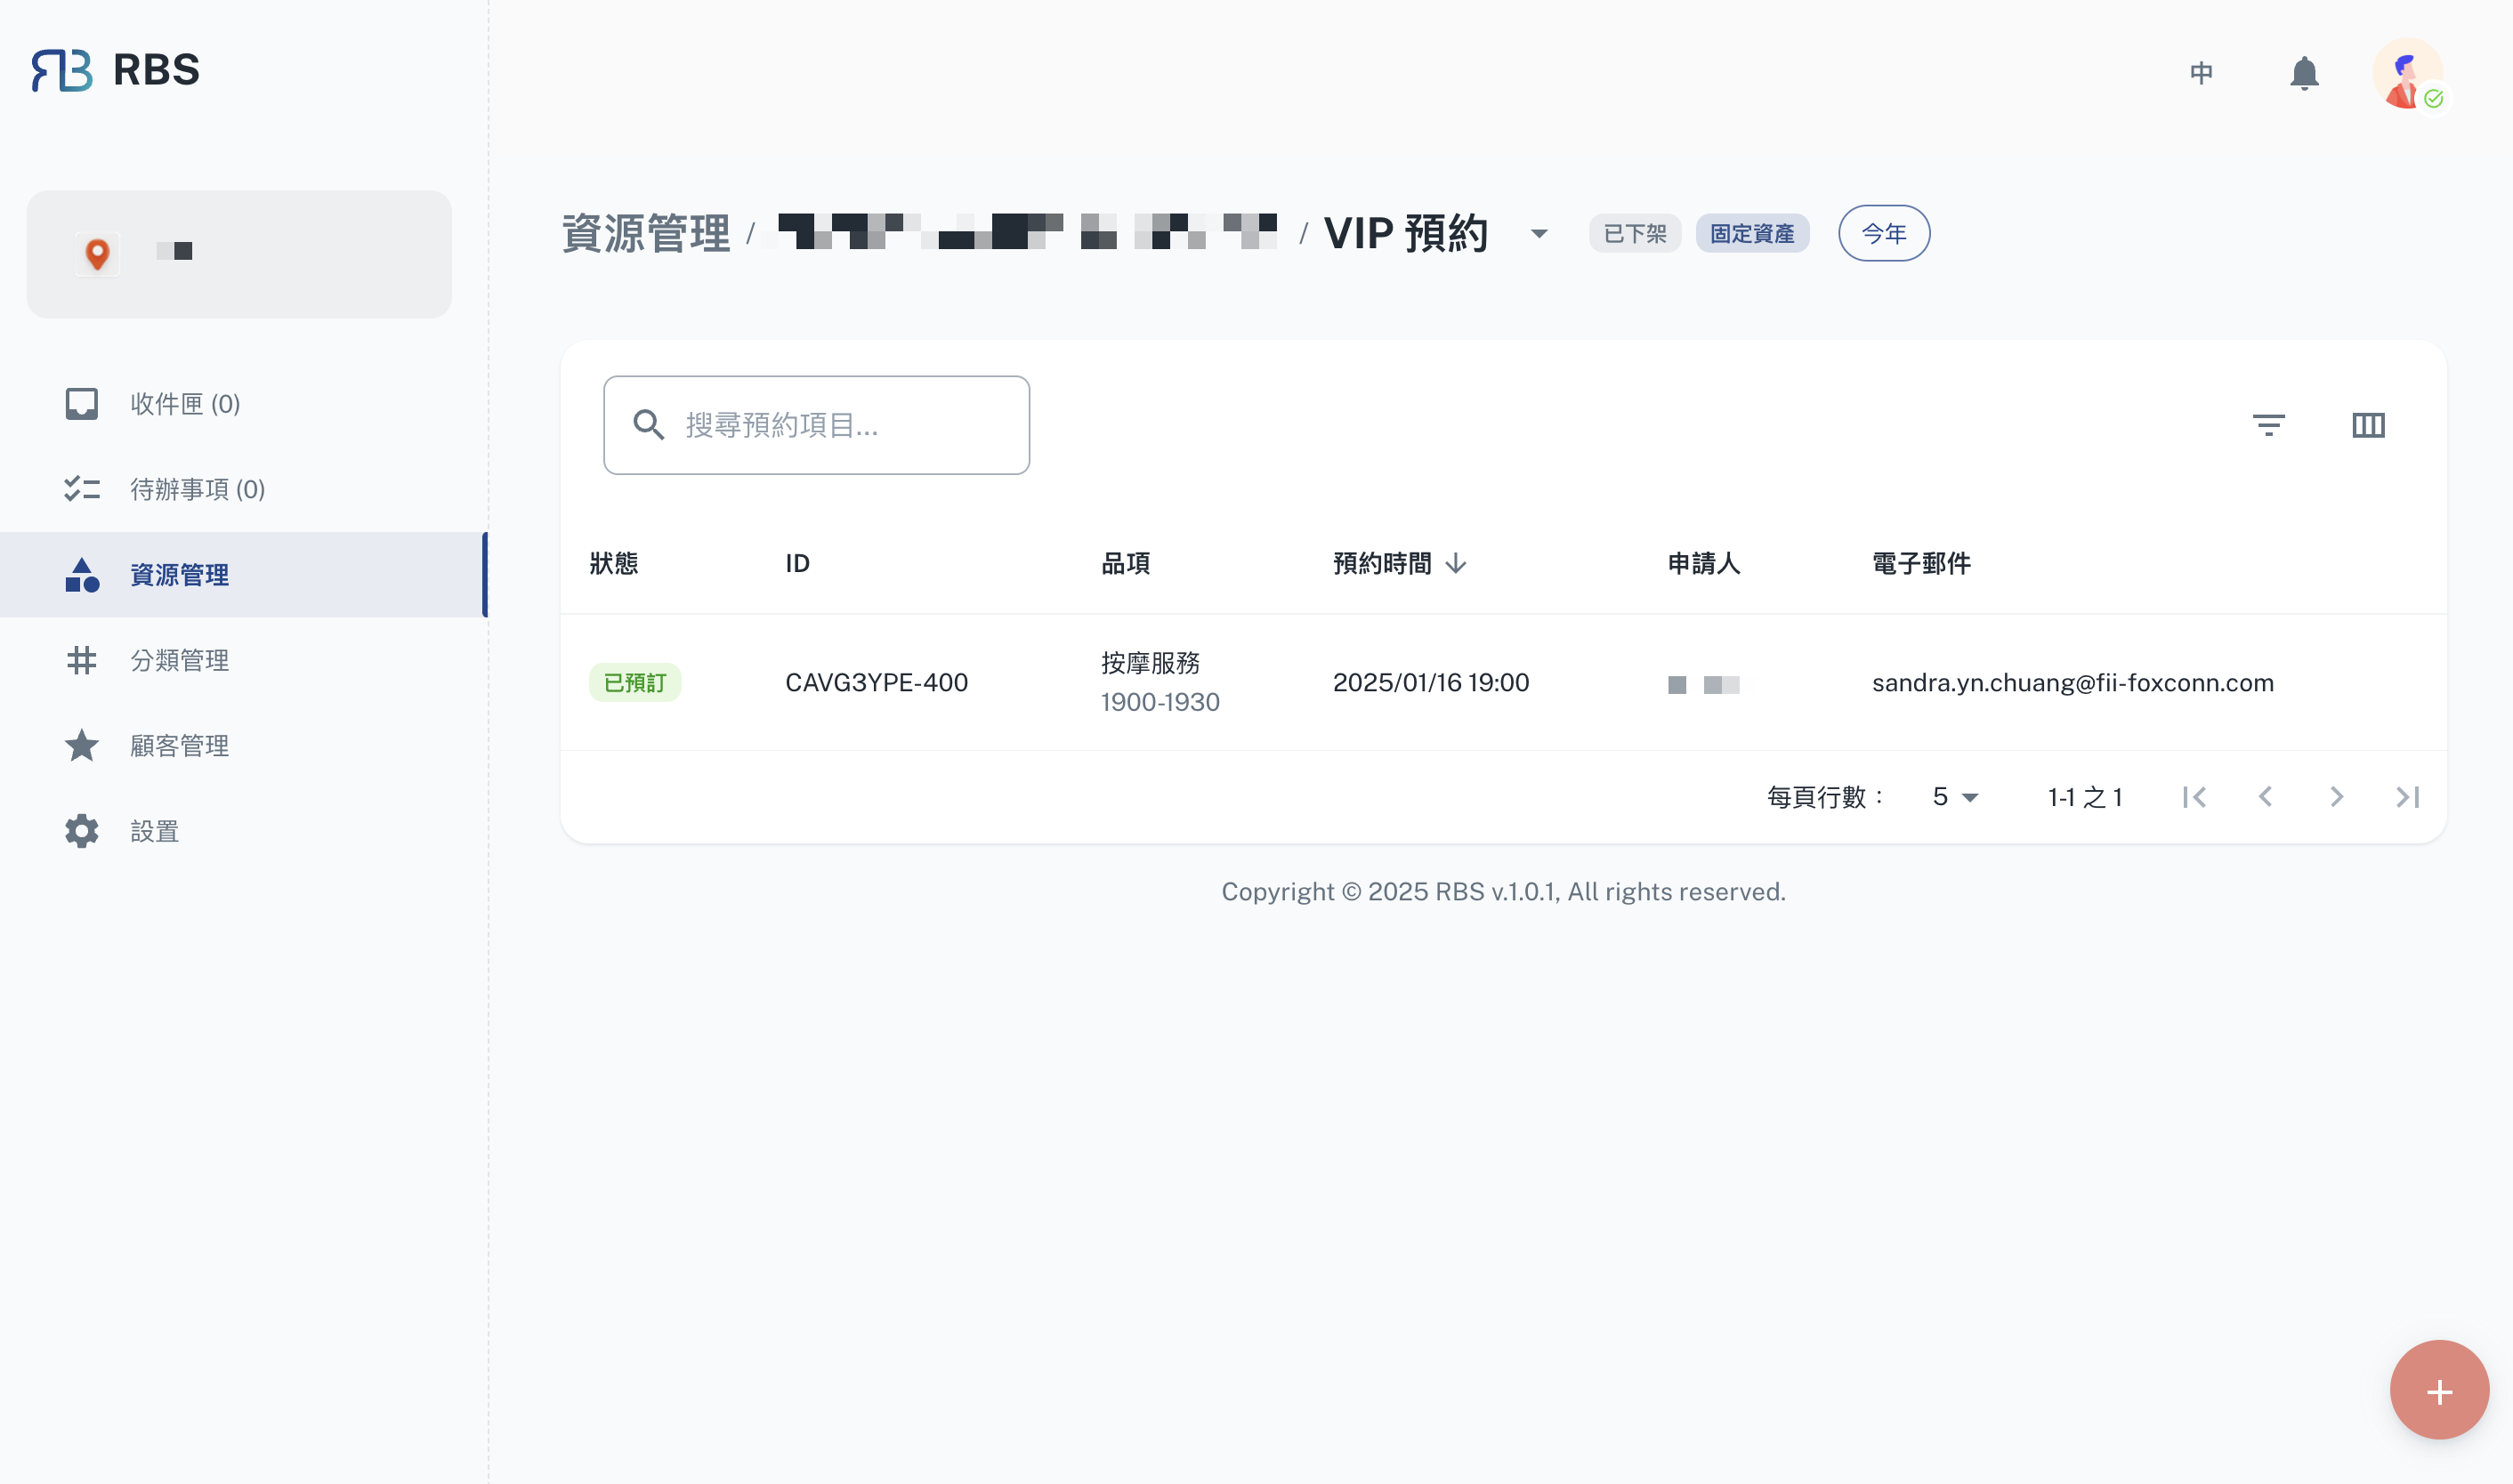Switch language via the 中 button

point(2200,73)
